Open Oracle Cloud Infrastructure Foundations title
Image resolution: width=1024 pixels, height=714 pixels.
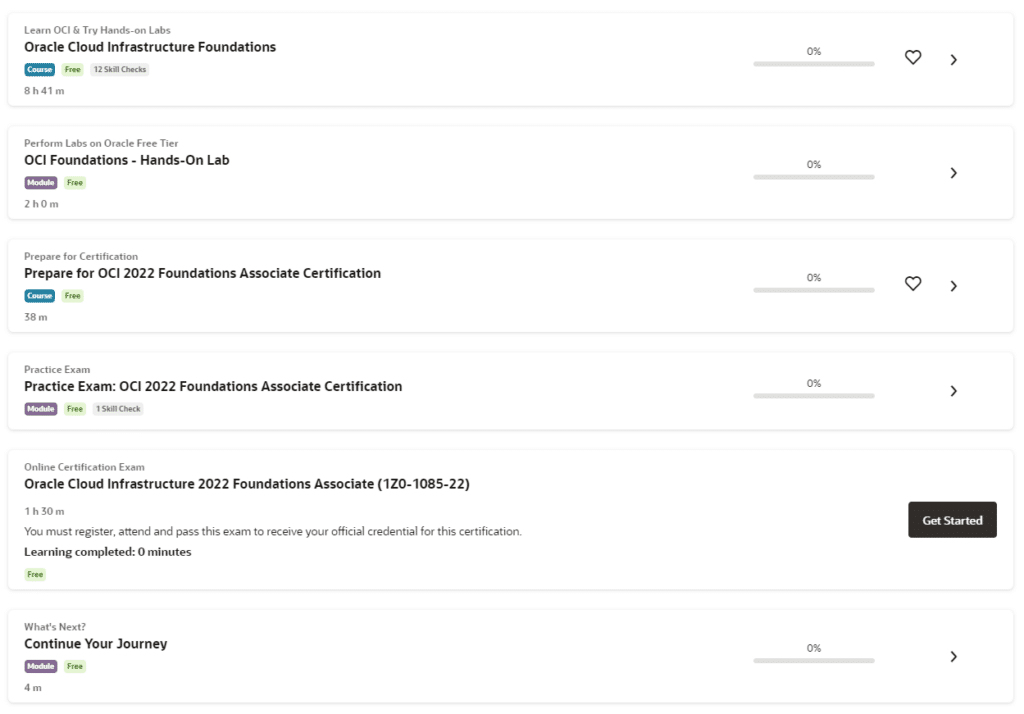150,47
